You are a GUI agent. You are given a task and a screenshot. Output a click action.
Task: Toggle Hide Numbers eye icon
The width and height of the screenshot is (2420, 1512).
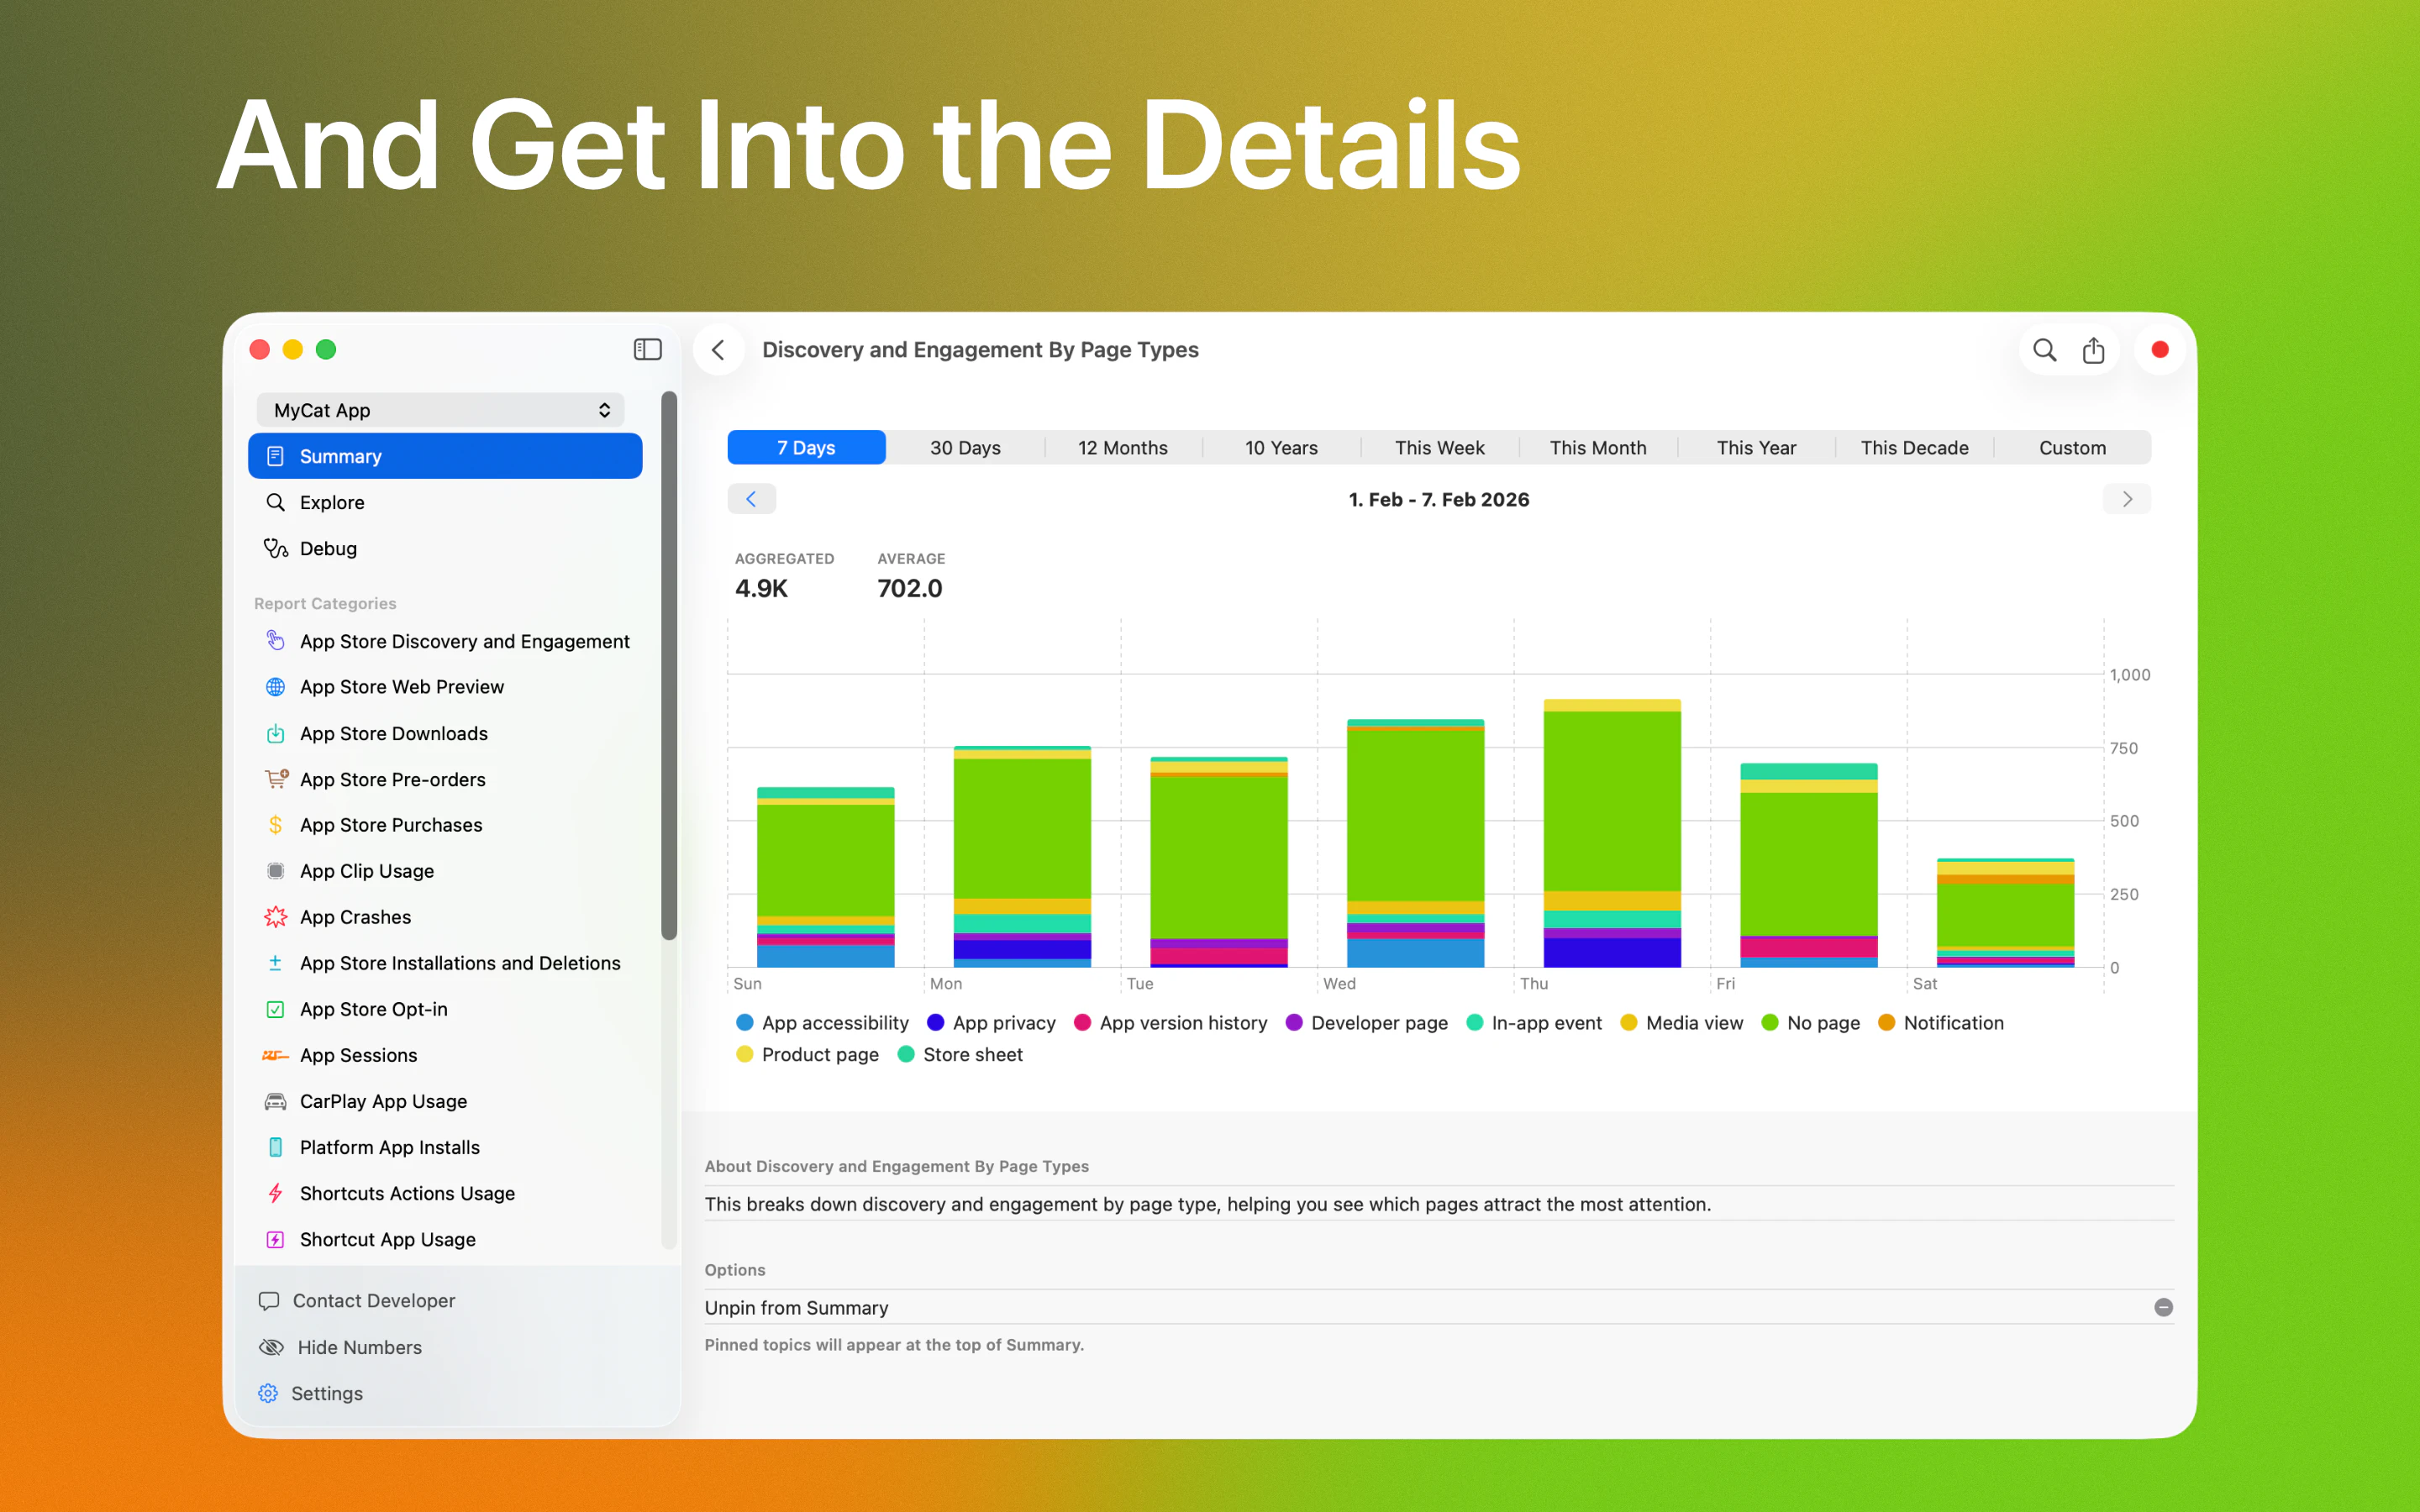click(x=271, y=1347)
